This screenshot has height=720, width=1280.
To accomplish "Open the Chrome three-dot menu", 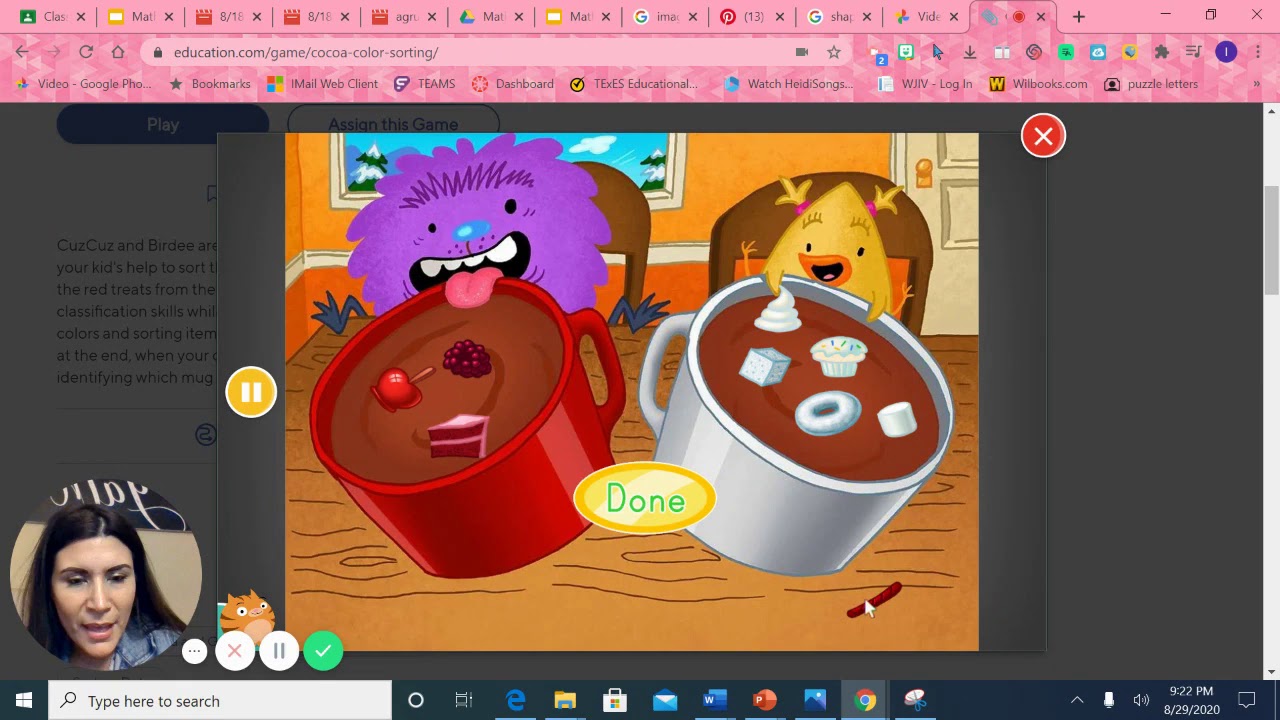I will [1256, 52].
